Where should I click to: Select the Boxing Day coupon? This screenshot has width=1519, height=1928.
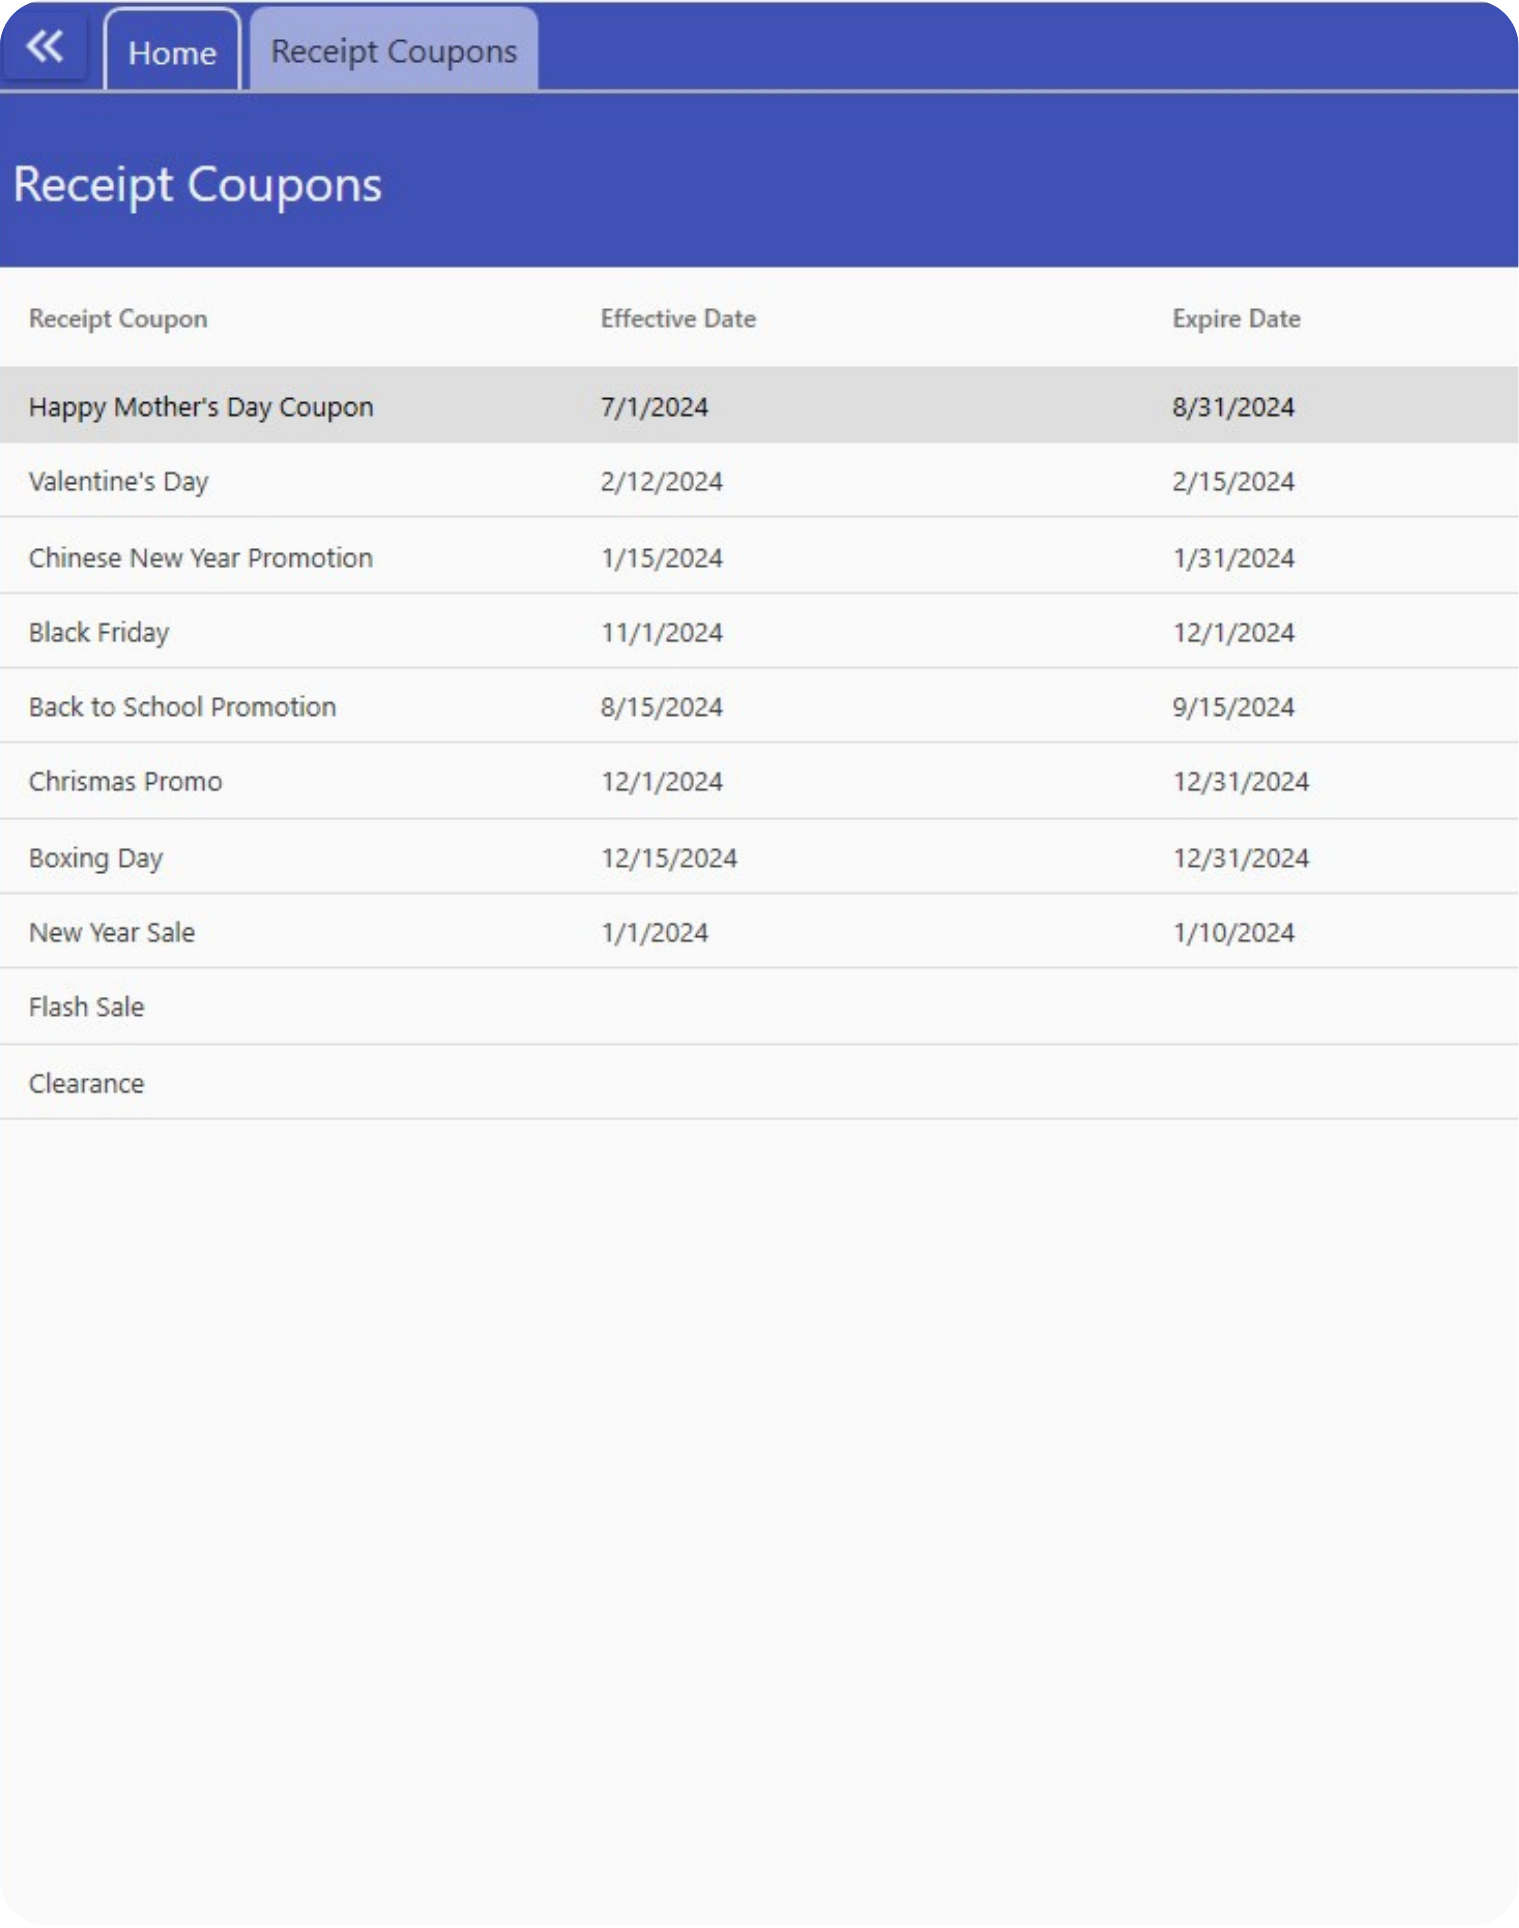pos(96,858)
